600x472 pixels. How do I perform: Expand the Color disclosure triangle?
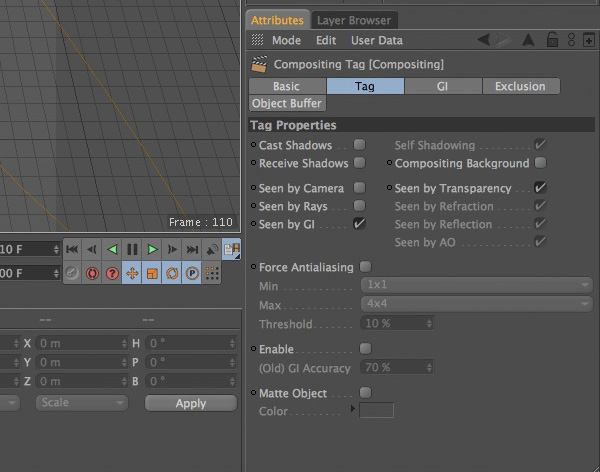[352, 409]
